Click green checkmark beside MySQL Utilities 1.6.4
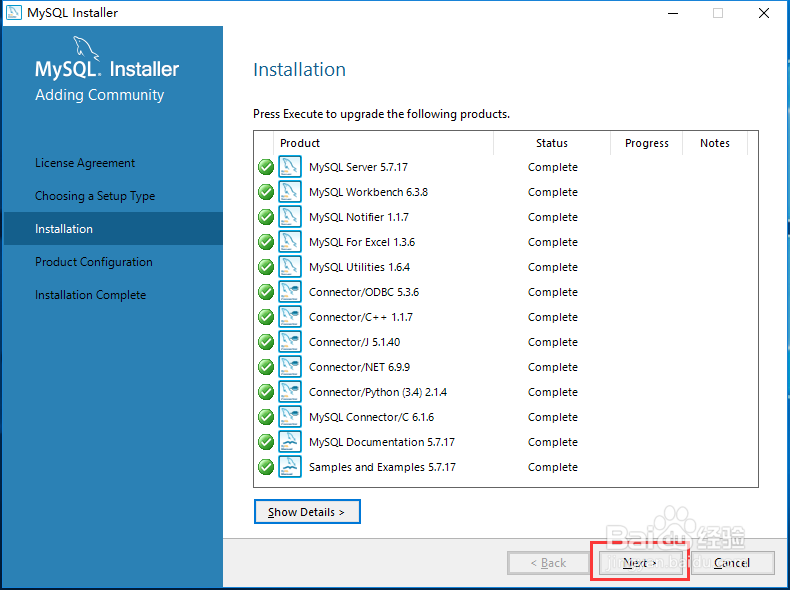This screenshot has height=590, width=790. [266, 267]
